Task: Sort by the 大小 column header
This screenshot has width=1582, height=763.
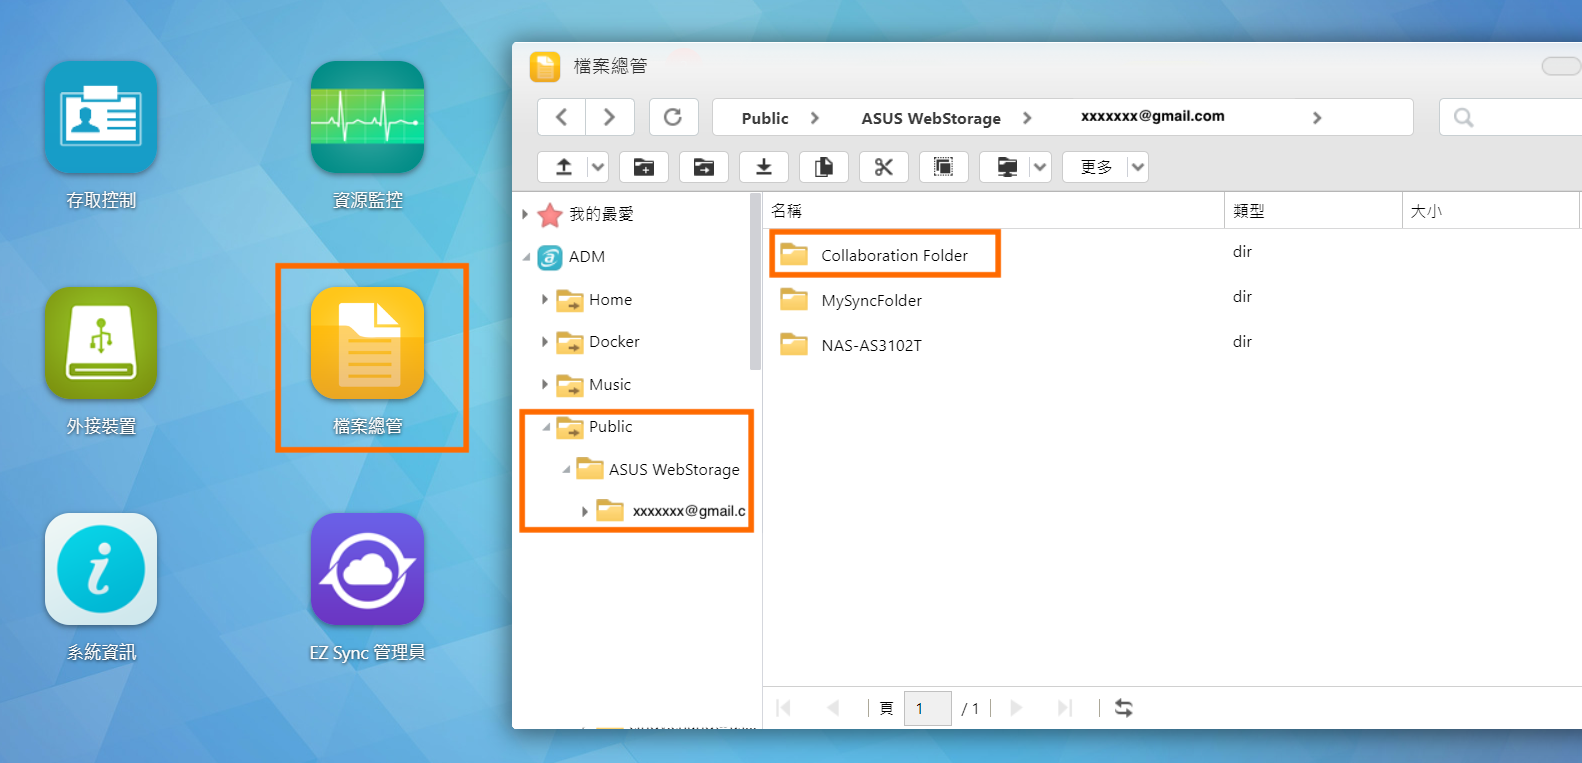Action: (1491, 211)
